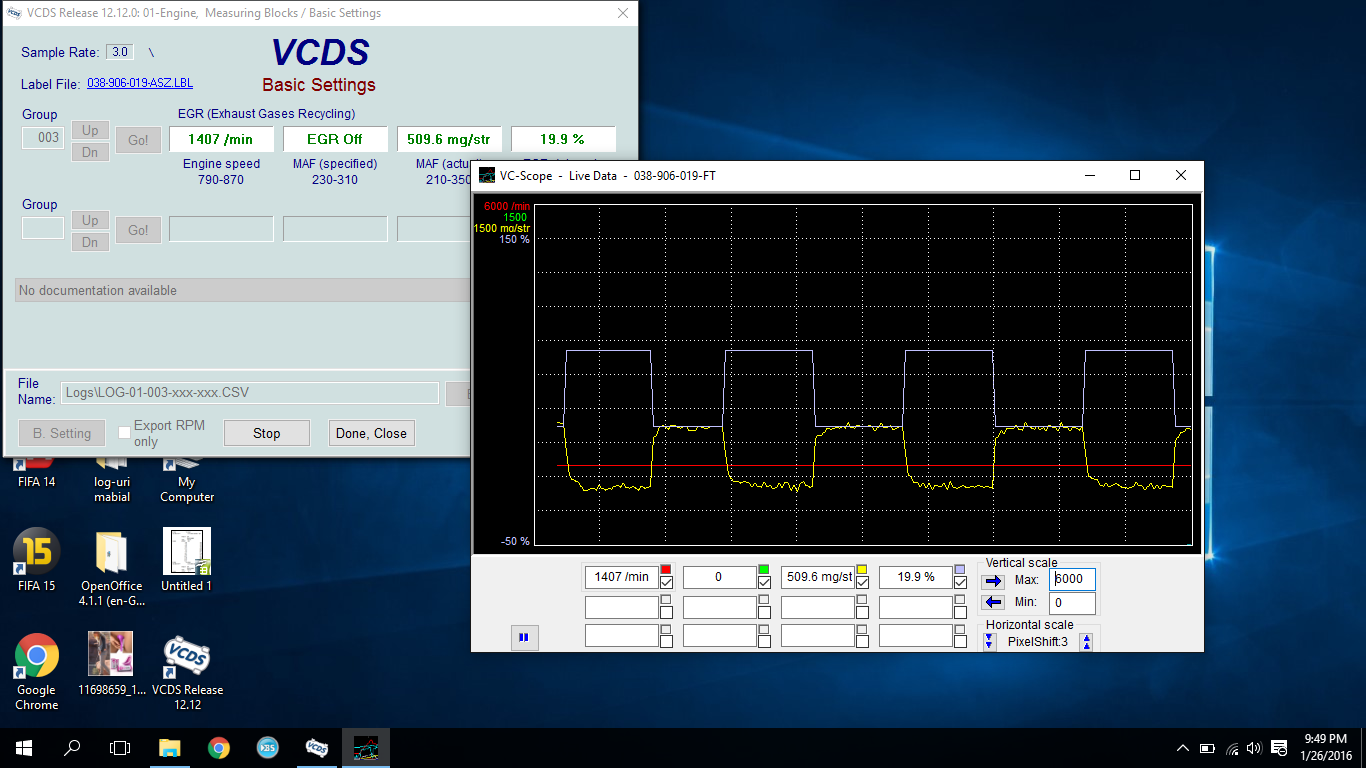Click the 1407 /min engine speed value in VCDS
The width and height of the screenshot is (1366, 768).
[x=221, y=139]
